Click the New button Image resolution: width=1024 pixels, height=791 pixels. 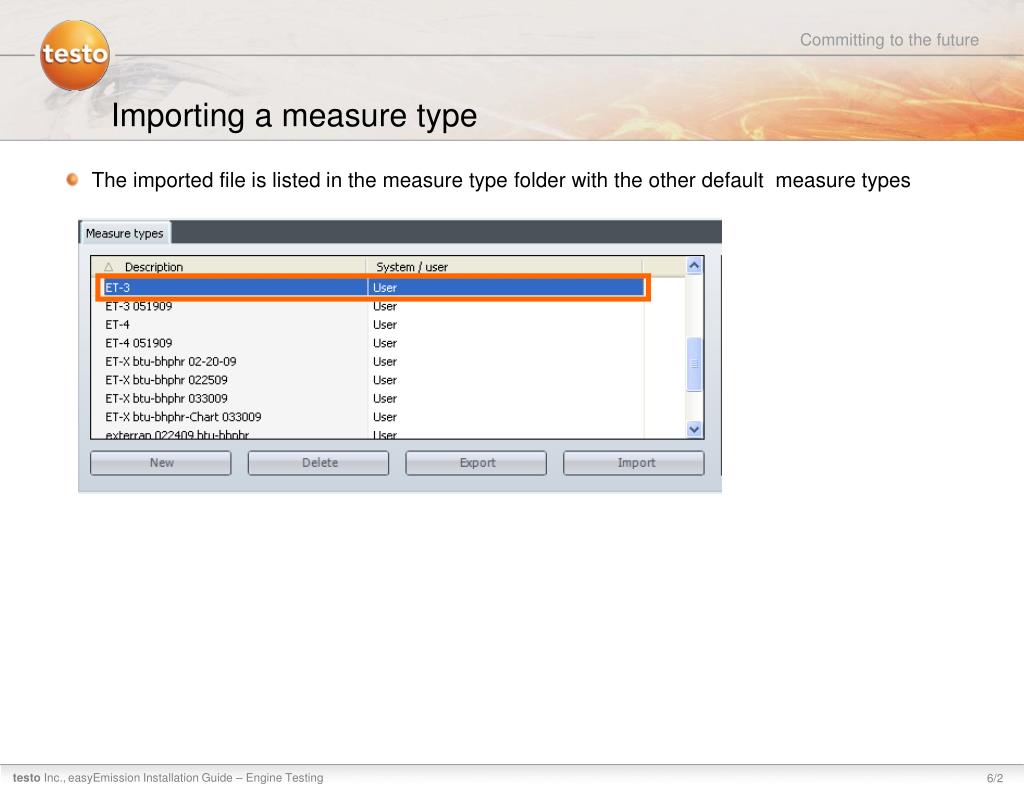point(161,462)
